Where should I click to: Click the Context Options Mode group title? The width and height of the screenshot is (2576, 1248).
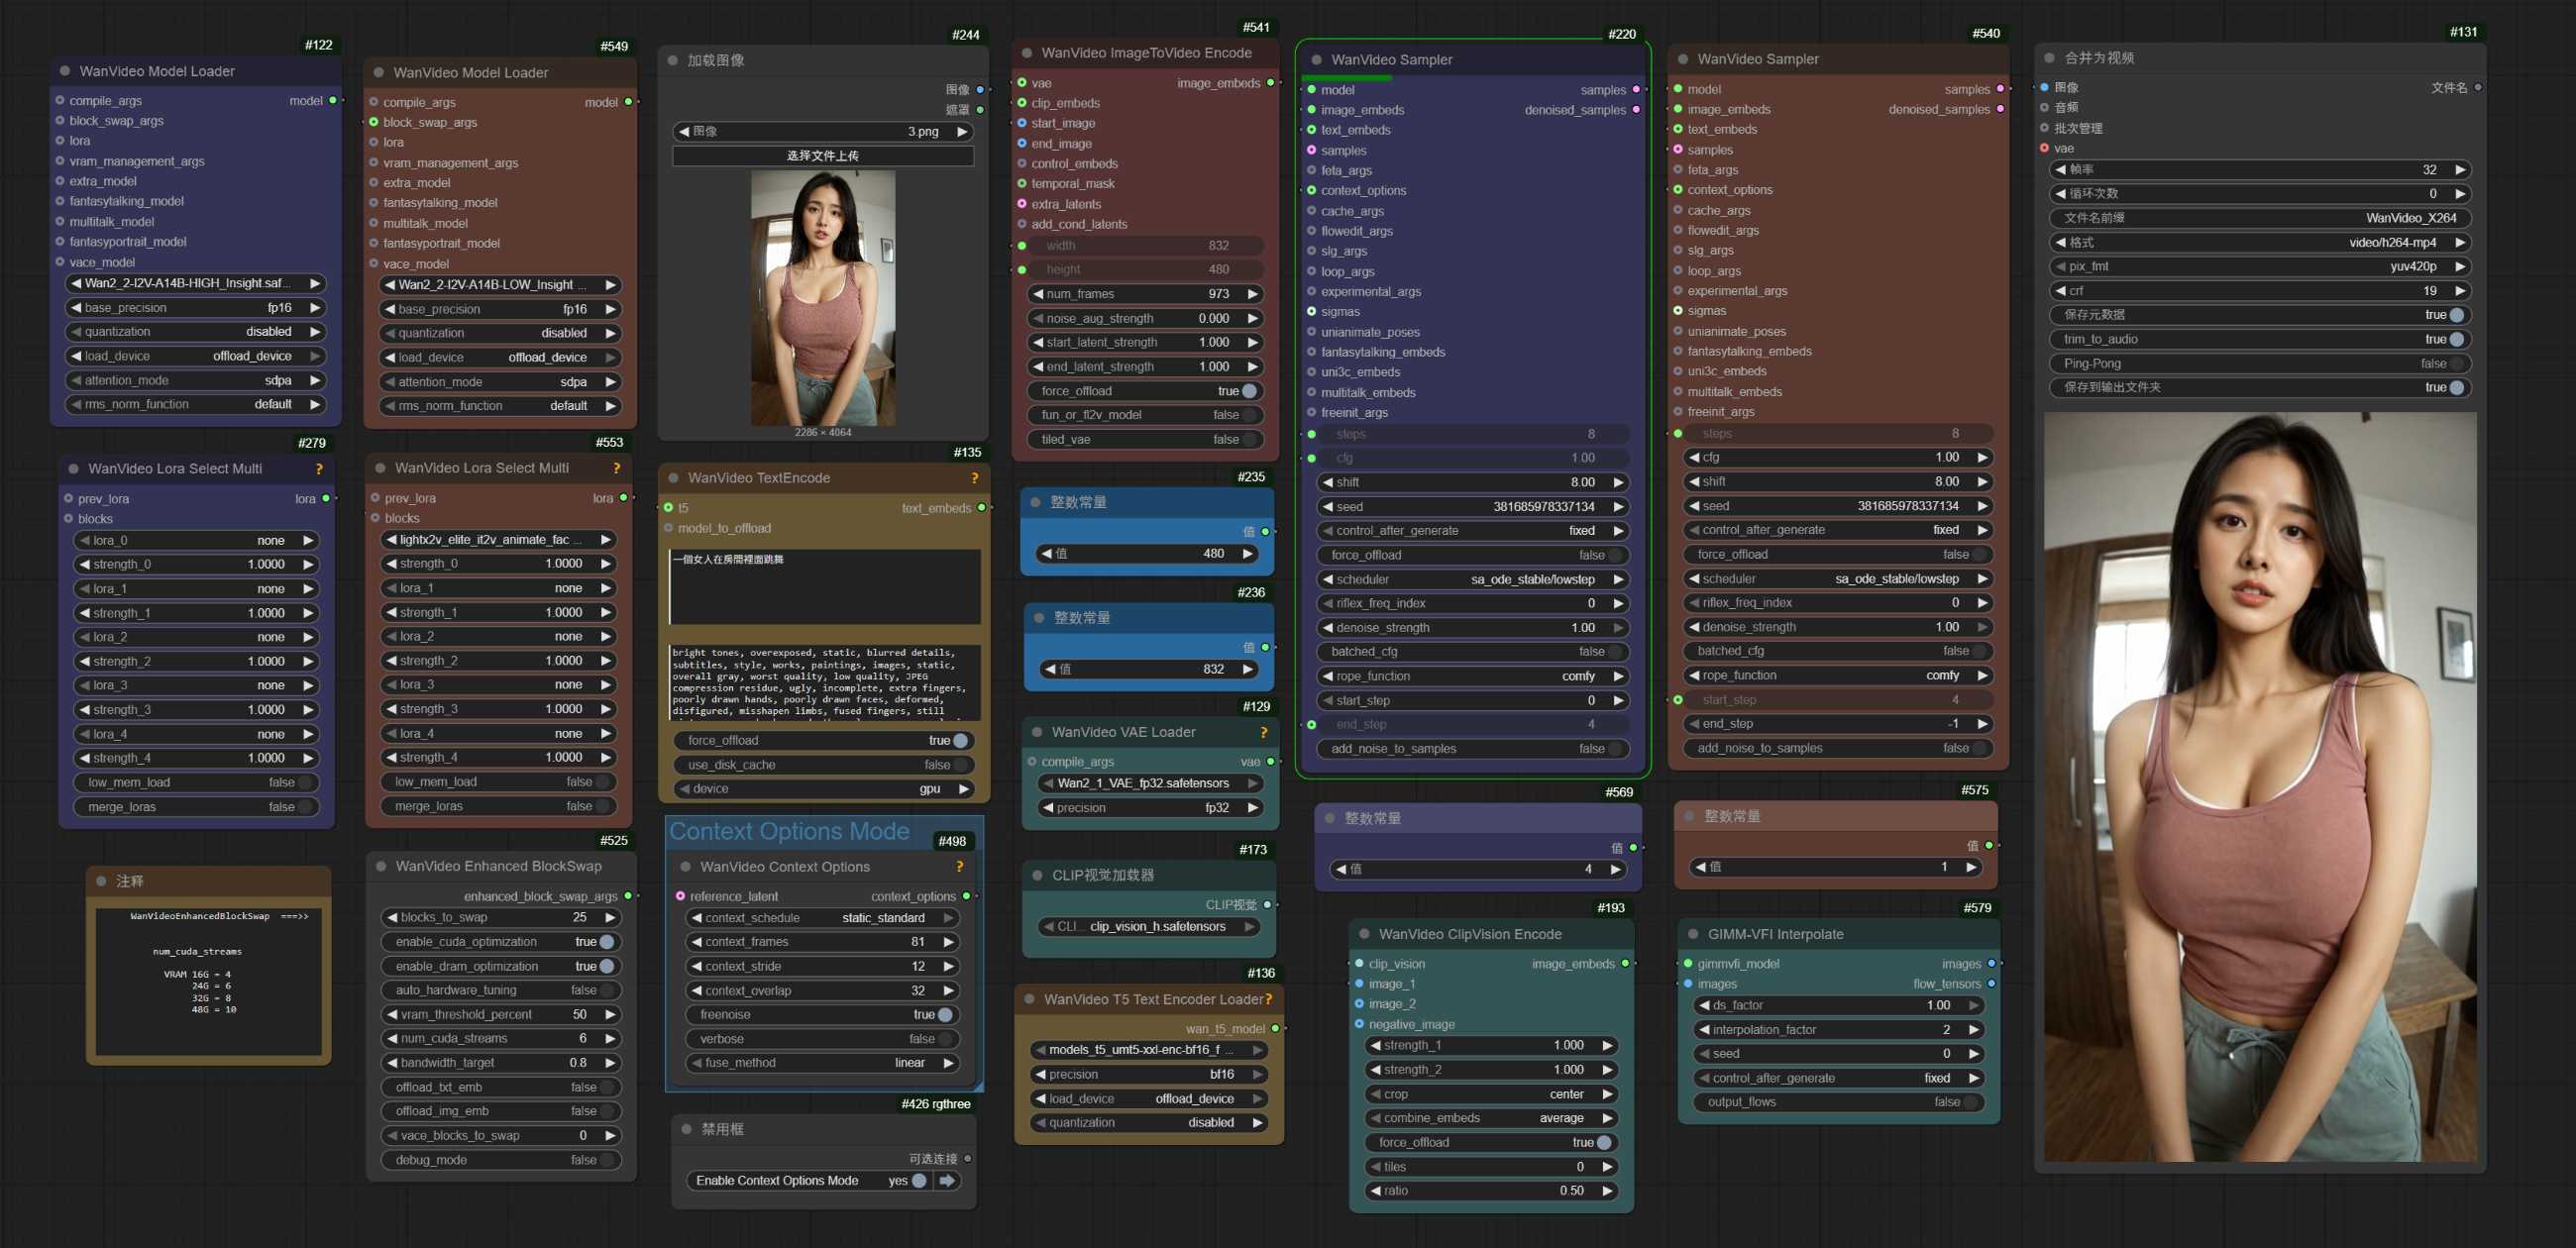[789, 832]
